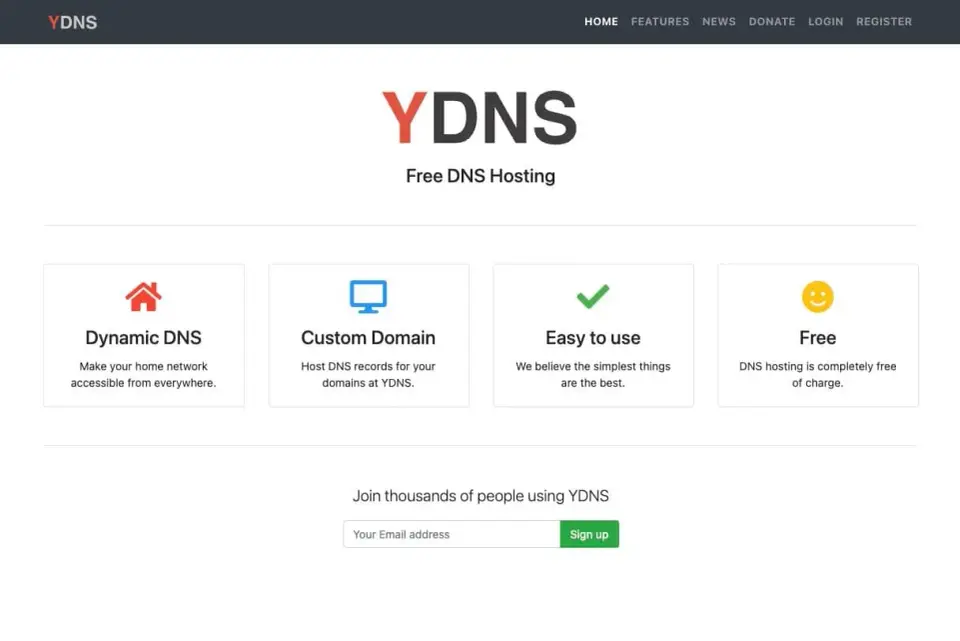Open the Register page
The image size is (960, 641).
(x=883, y=21)
